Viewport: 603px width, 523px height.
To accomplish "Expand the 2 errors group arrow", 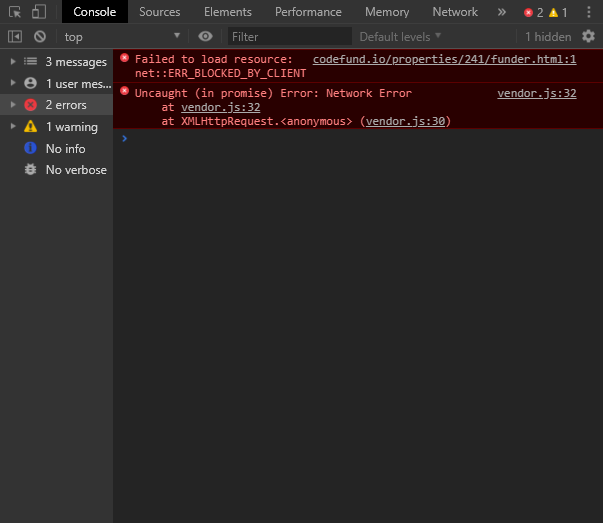I will tap(13, 105).
